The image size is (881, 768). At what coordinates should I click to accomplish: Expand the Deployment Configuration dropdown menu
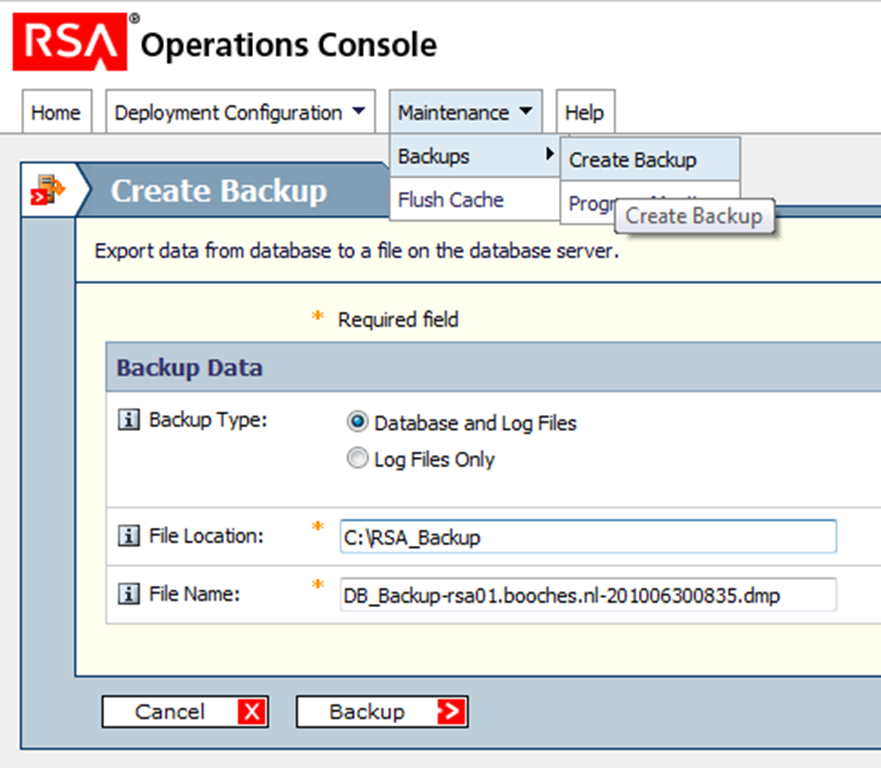(240, 112)
